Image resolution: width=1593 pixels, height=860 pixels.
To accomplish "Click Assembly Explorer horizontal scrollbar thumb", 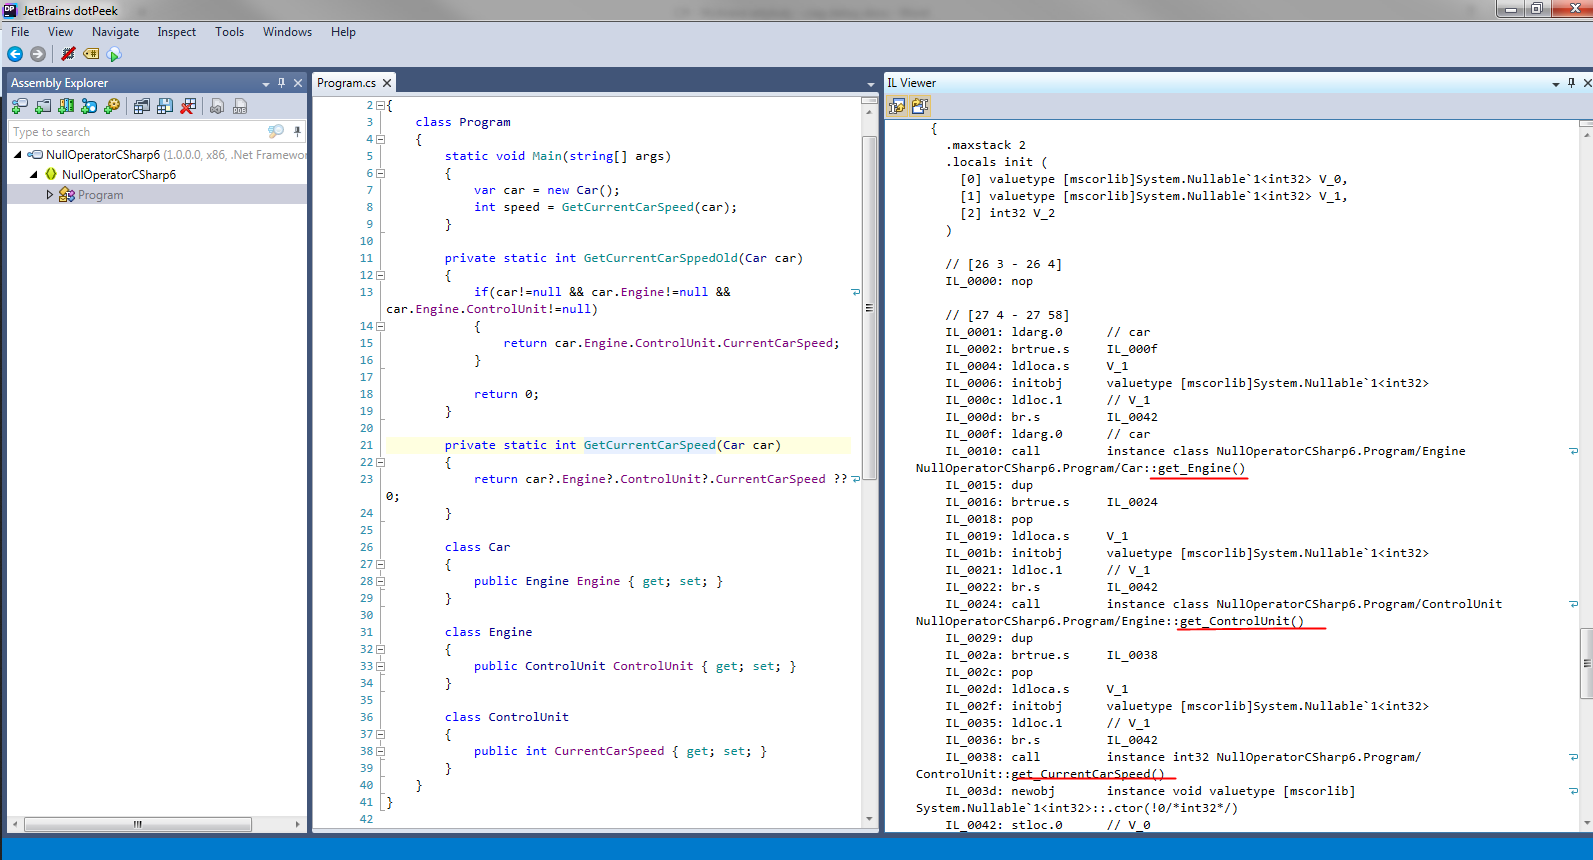I will point(137,825).
